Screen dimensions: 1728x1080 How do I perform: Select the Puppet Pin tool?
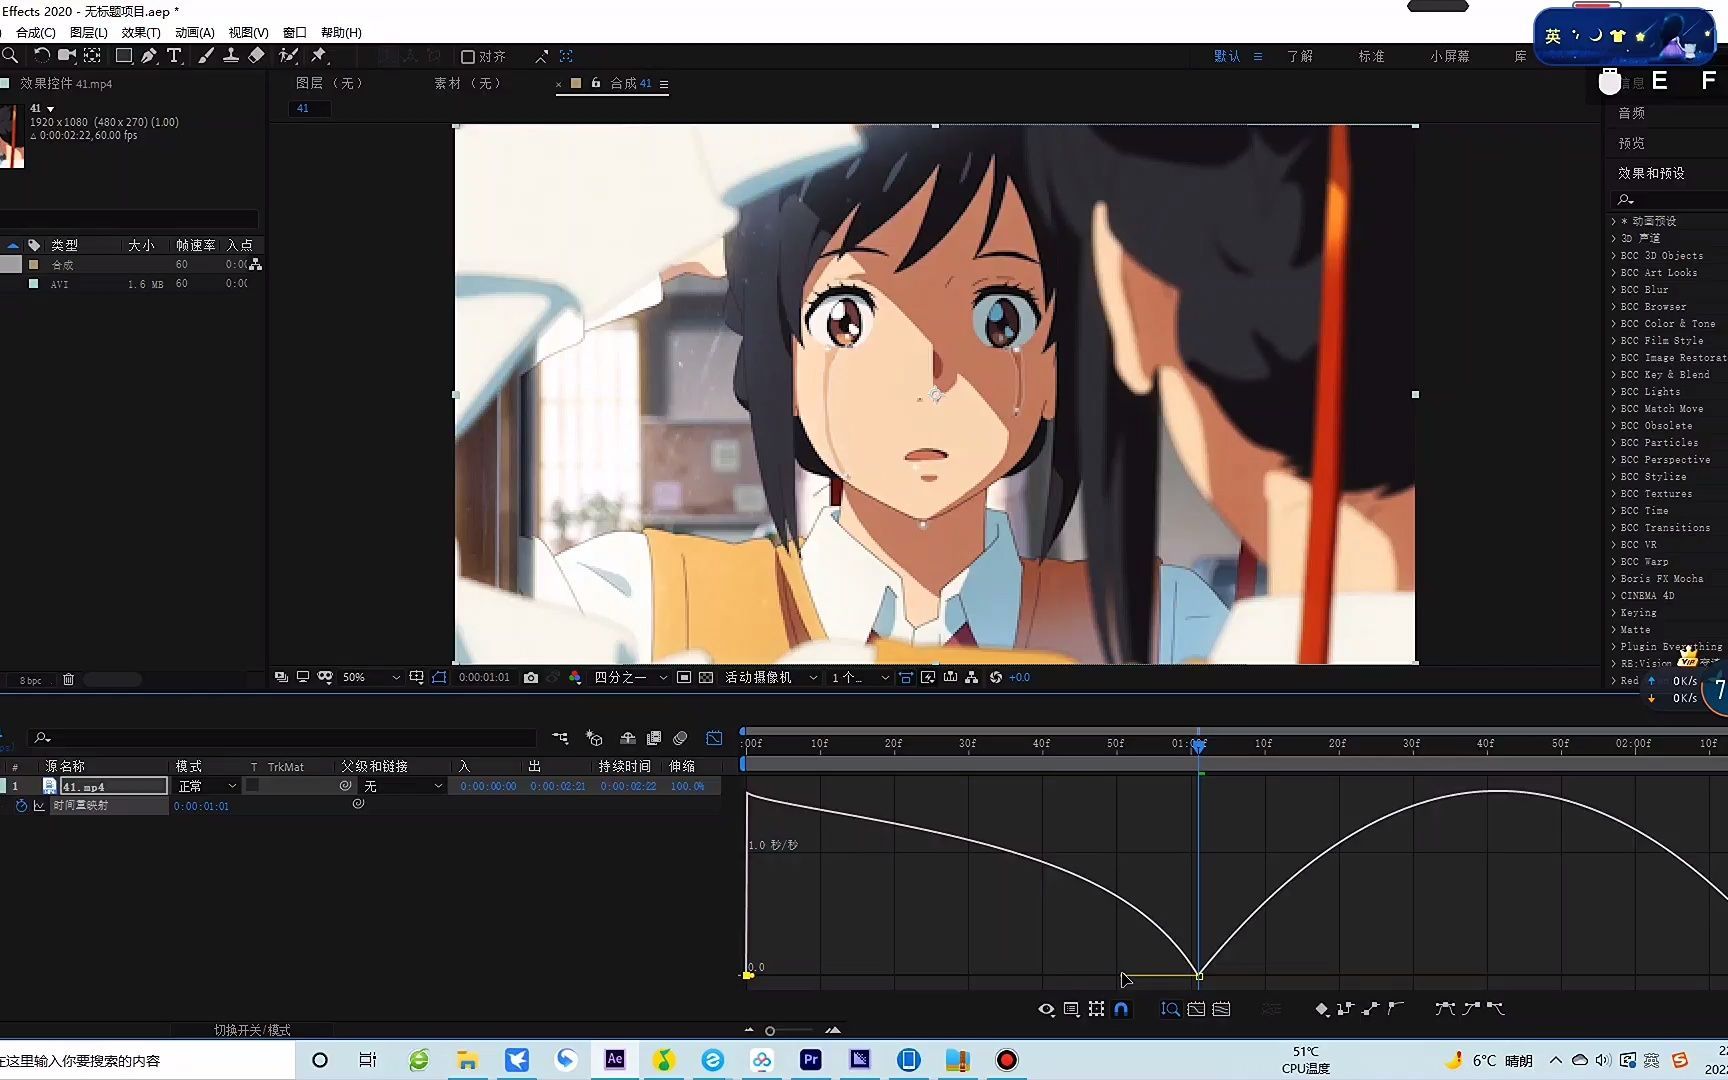coord(319,56)
